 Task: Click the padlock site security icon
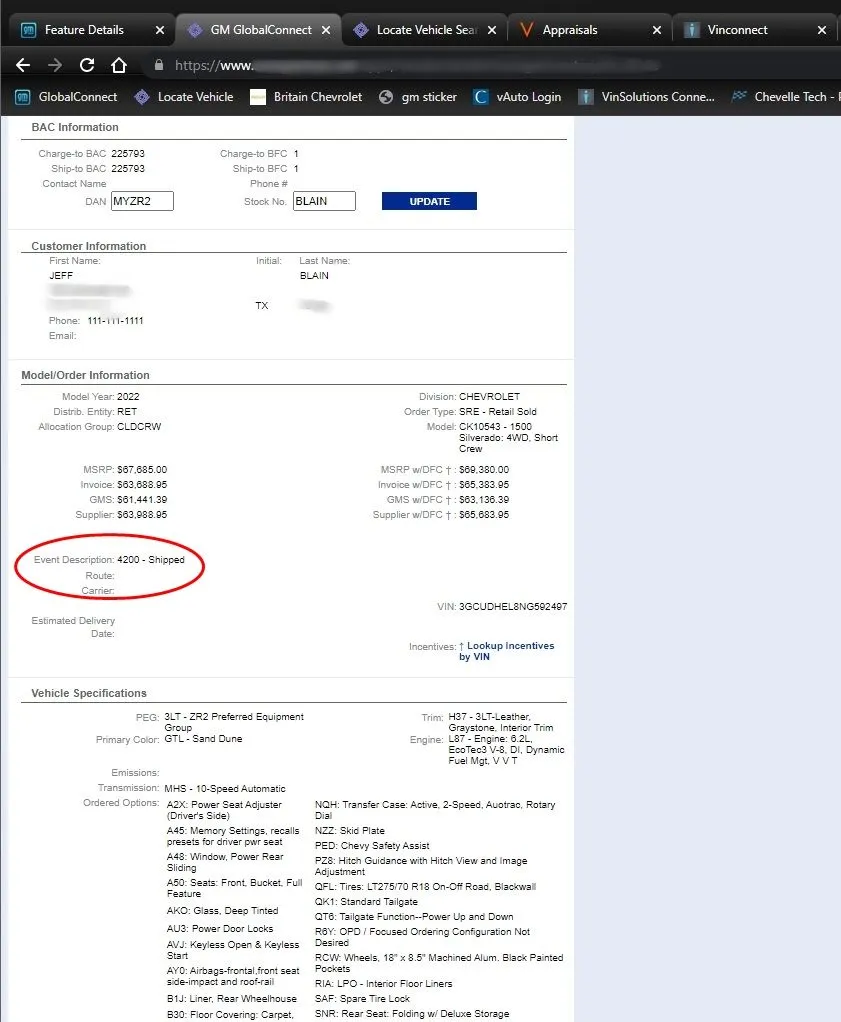tap(158, 65)
